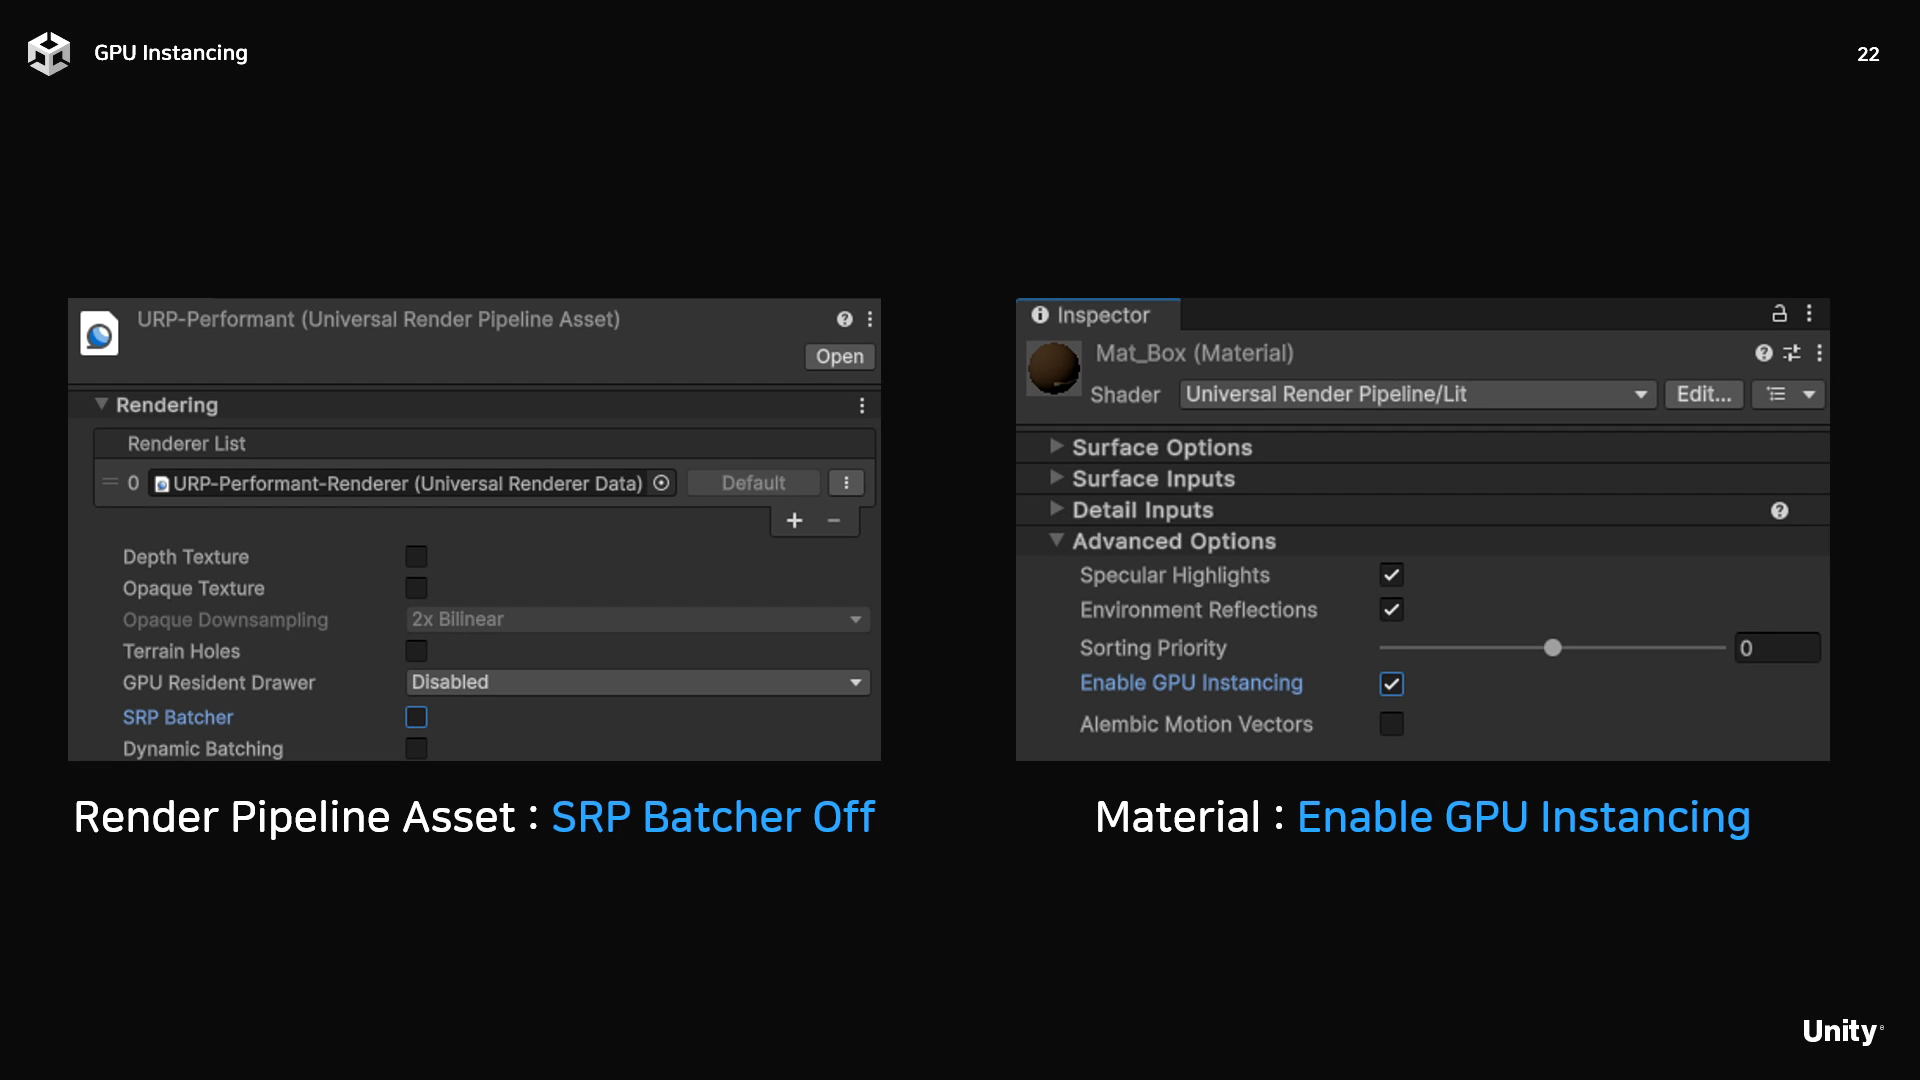Select the Inspector tab

coord(1098,315)
